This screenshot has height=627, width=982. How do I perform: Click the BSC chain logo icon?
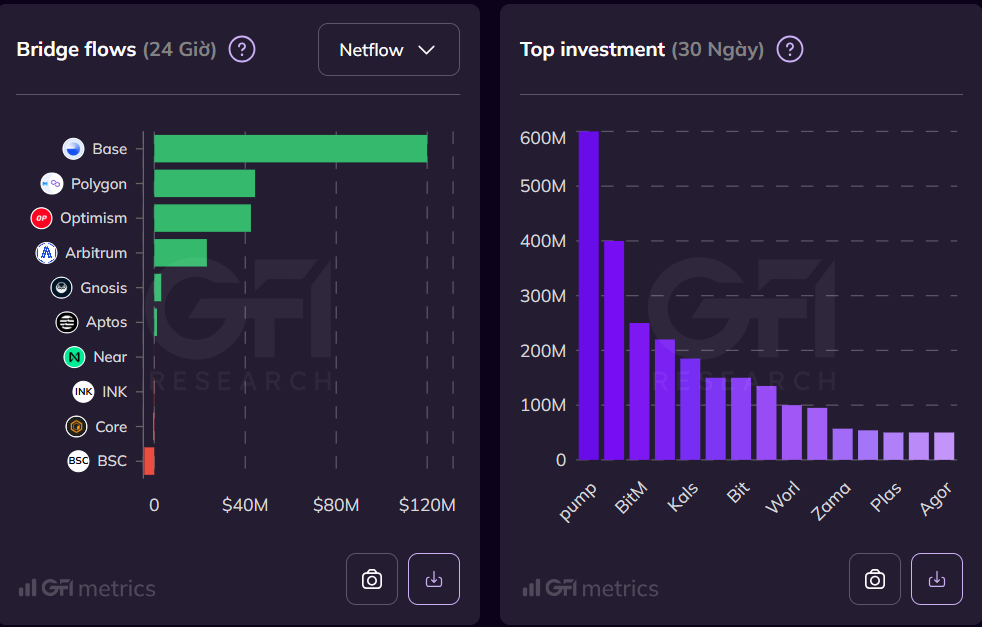point(78,461)
